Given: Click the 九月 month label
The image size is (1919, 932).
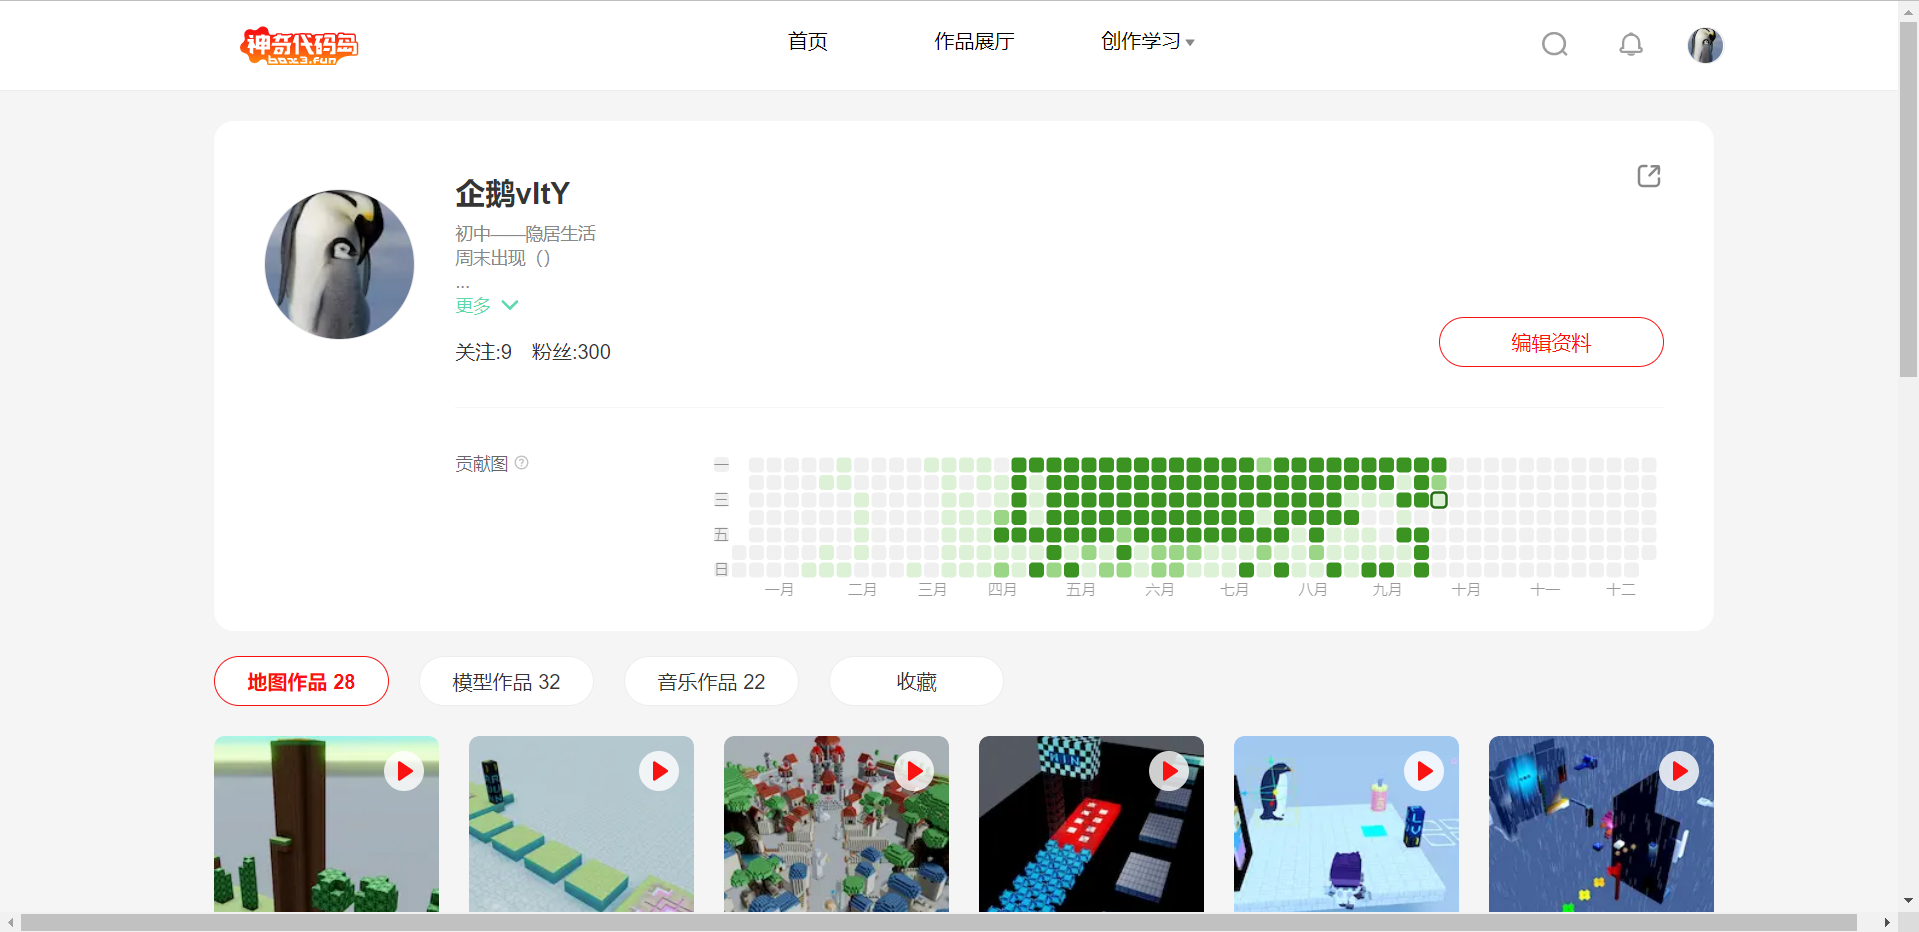Looking at the screenshot, I should pos(1387,590).
